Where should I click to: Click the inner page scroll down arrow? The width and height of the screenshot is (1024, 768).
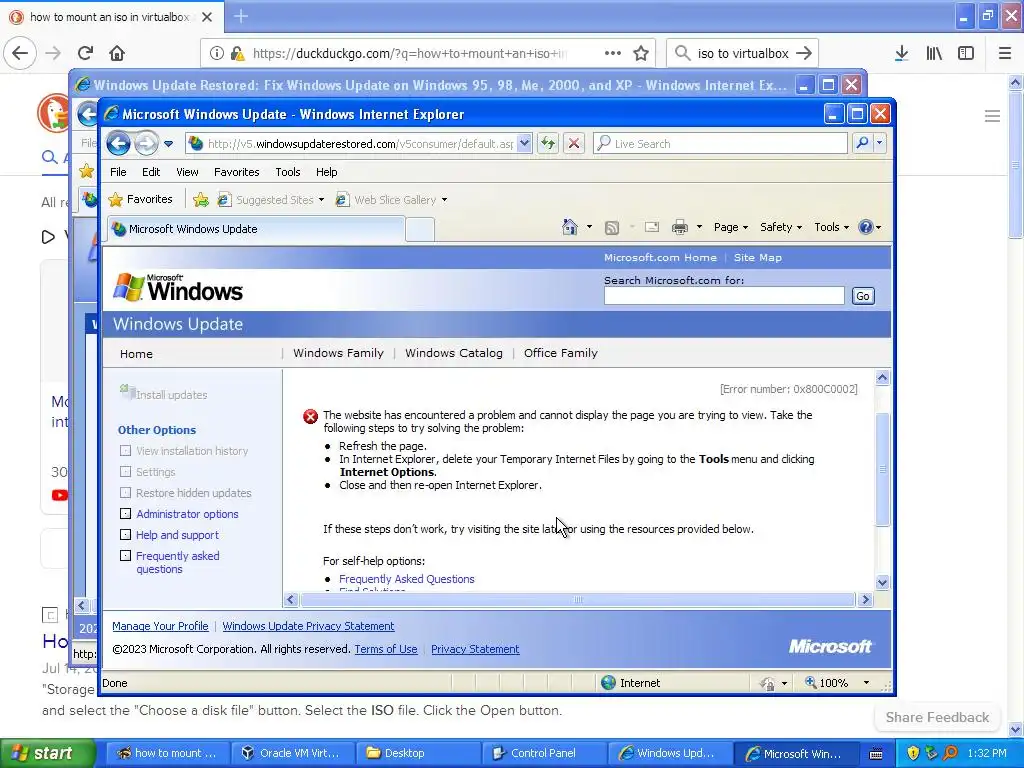pyautogui.click(x=882, y=583)
